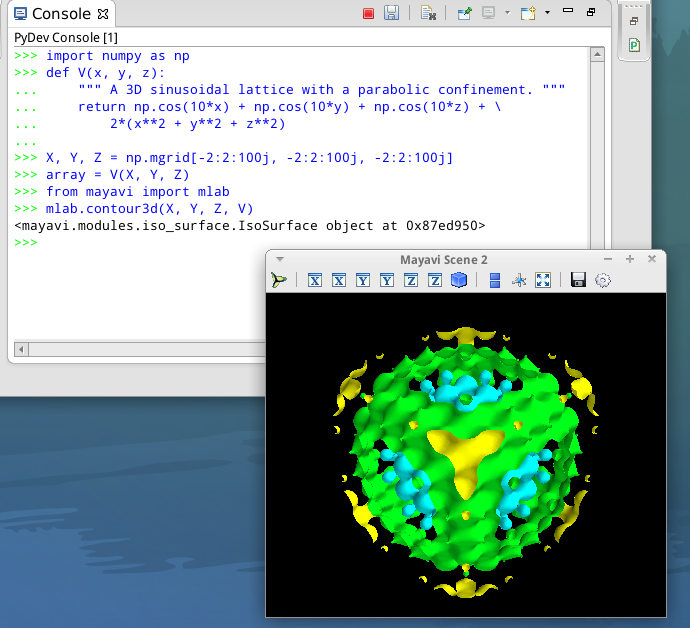690x628 pixels.
Task: Open the Mayavi Scene 2 window menu triangle
Action: click(x=280, y=259)
